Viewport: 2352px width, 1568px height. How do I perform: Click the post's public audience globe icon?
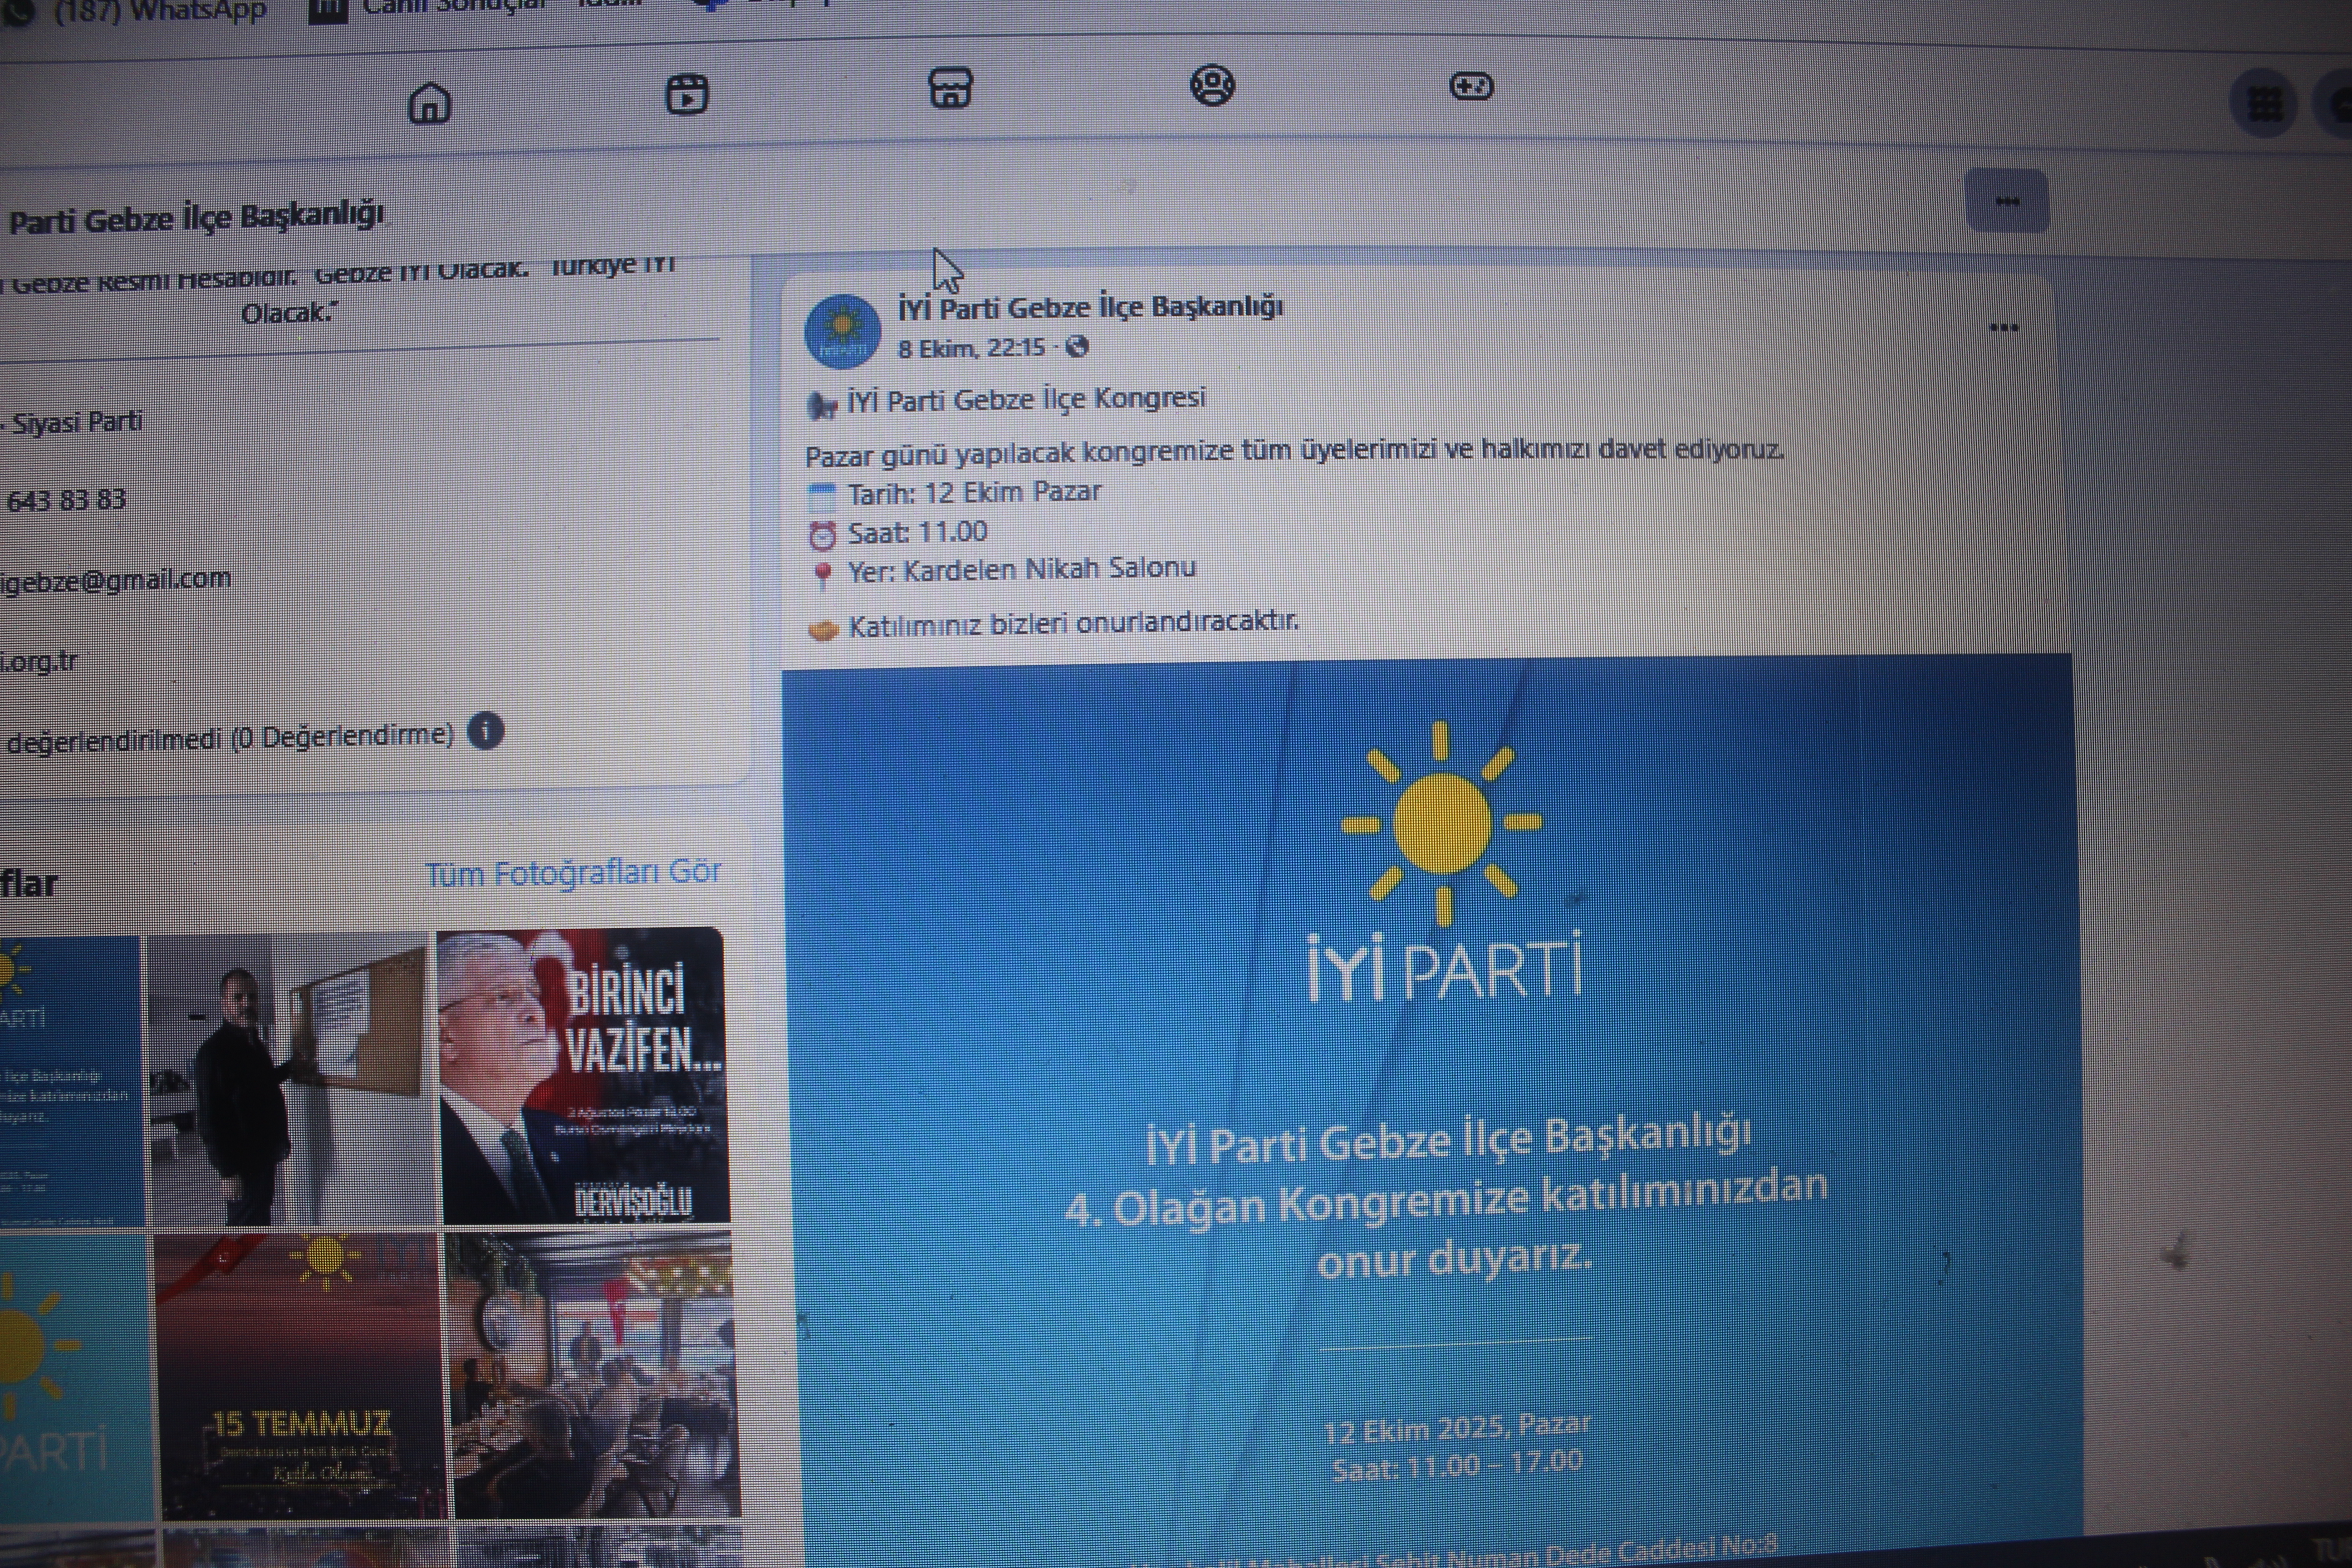[x=1077, y=347]
